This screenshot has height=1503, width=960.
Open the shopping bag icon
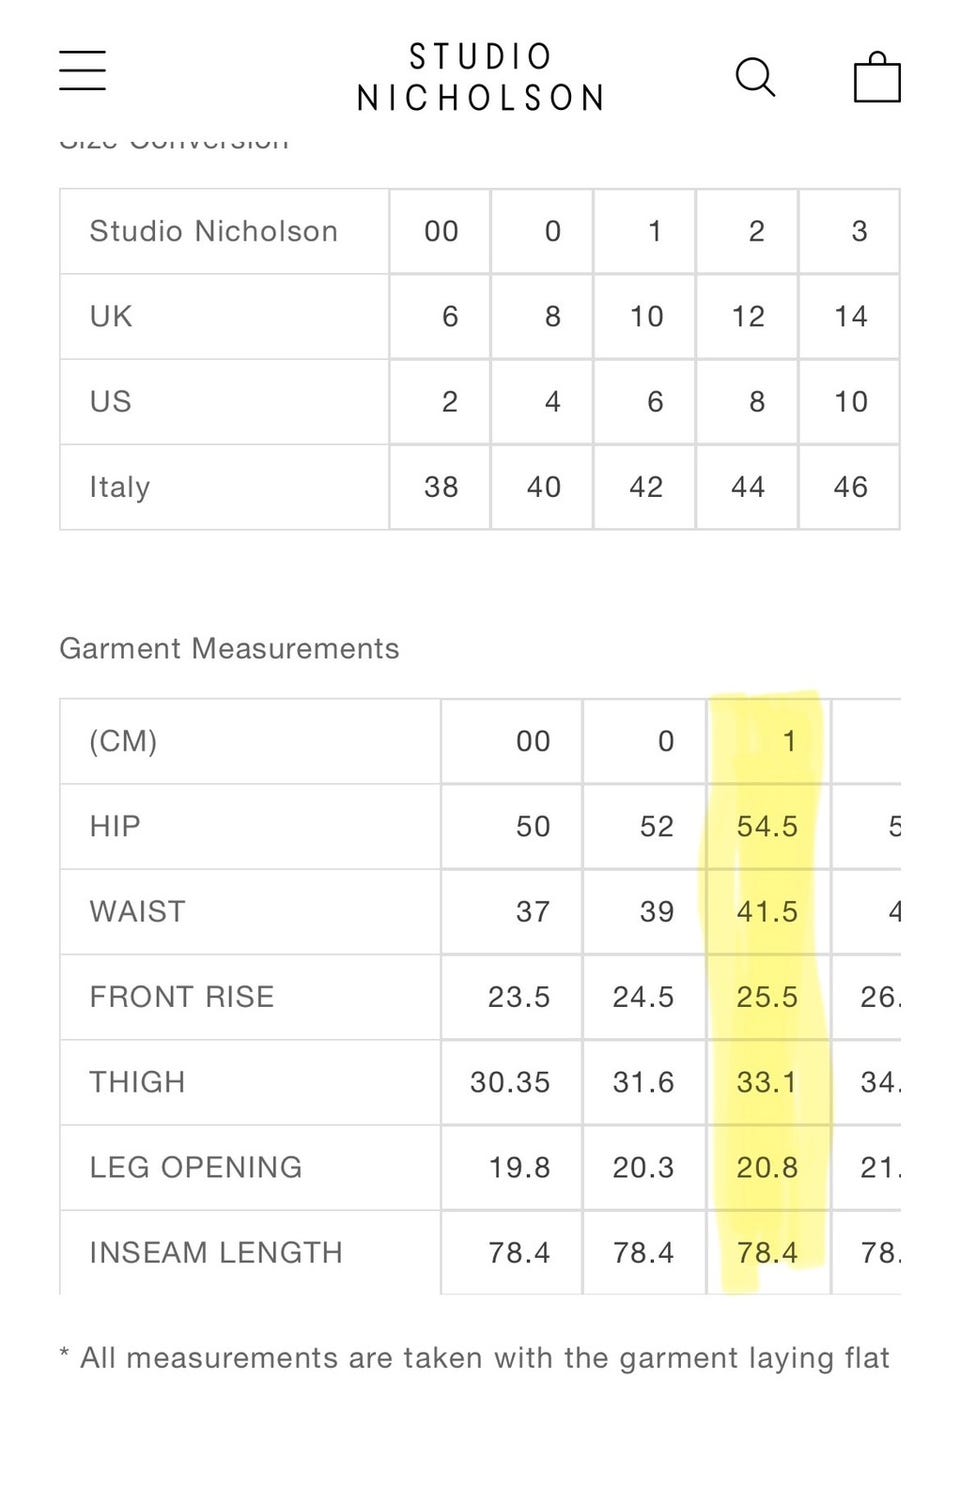876,77
